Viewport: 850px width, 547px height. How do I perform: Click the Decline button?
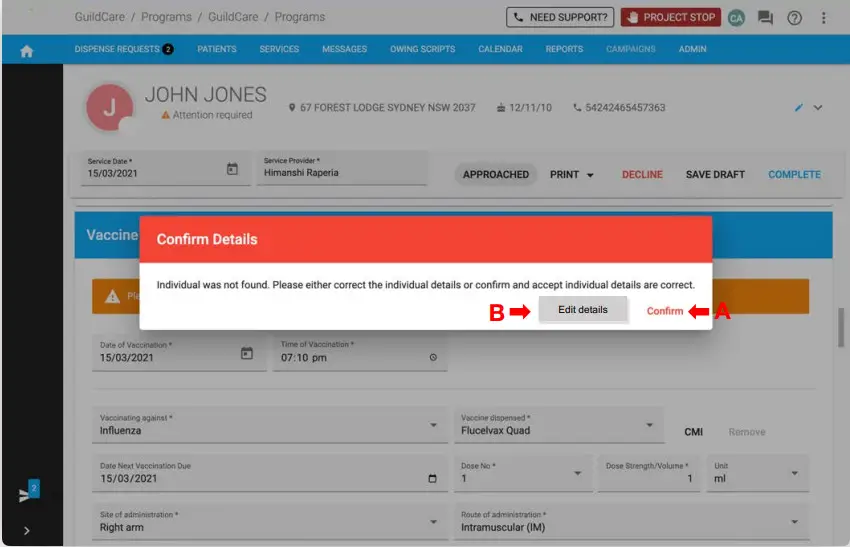click(642, 175)
